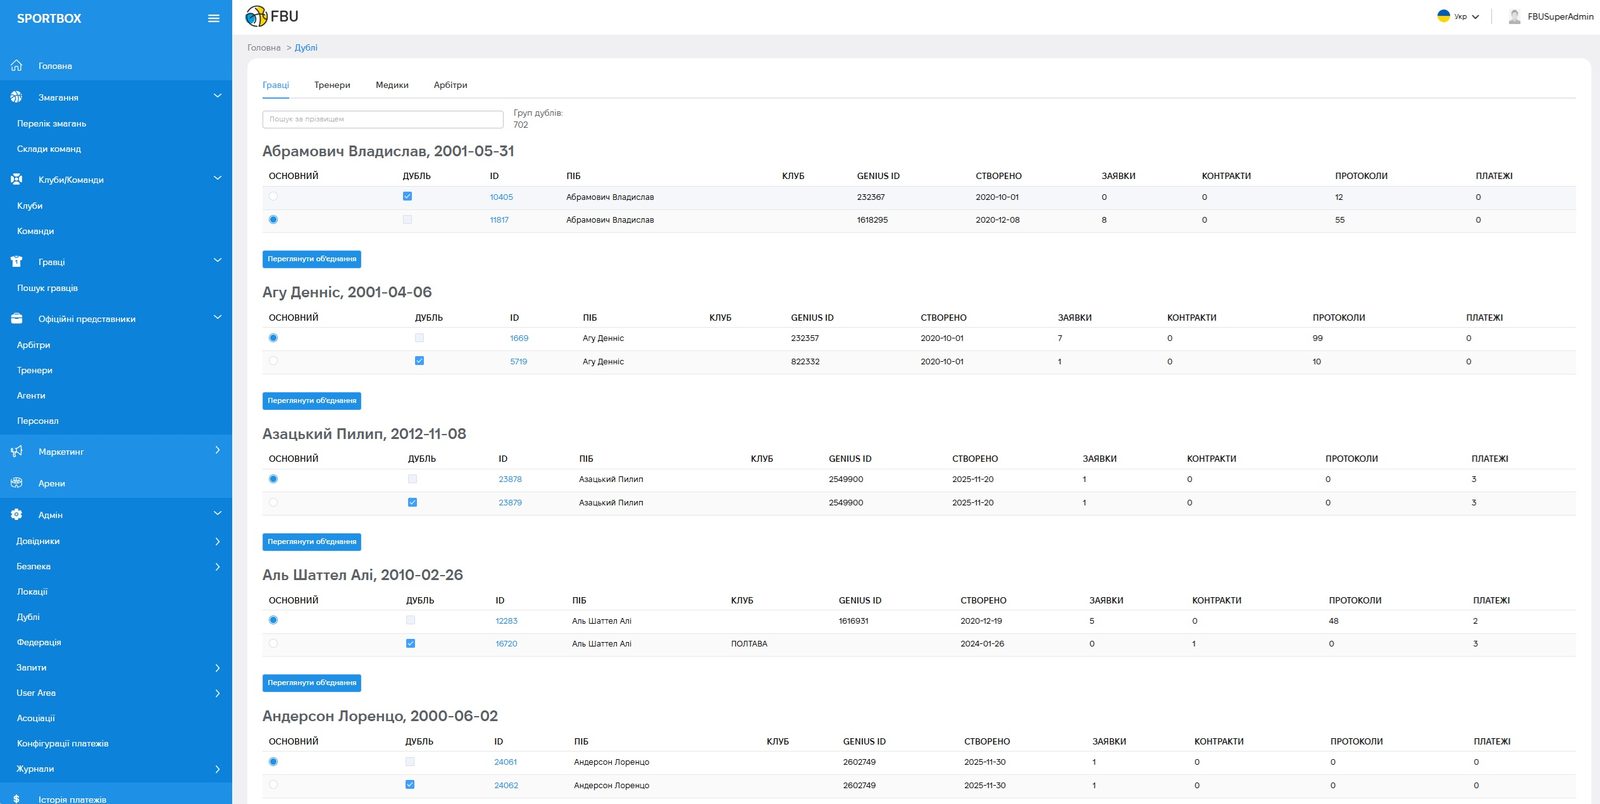Image resolution: width=1600 pixels, height=804 pixels.
Task: Open Пошук гравців in the sidebar
Action: pos(47,288)
